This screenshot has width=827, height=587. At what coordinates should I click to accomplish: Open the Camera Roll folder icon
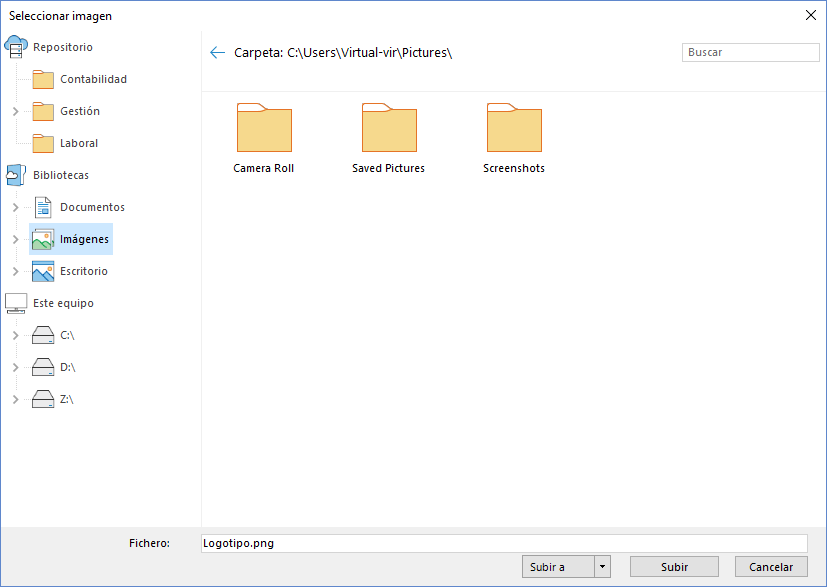pos(264,128)
